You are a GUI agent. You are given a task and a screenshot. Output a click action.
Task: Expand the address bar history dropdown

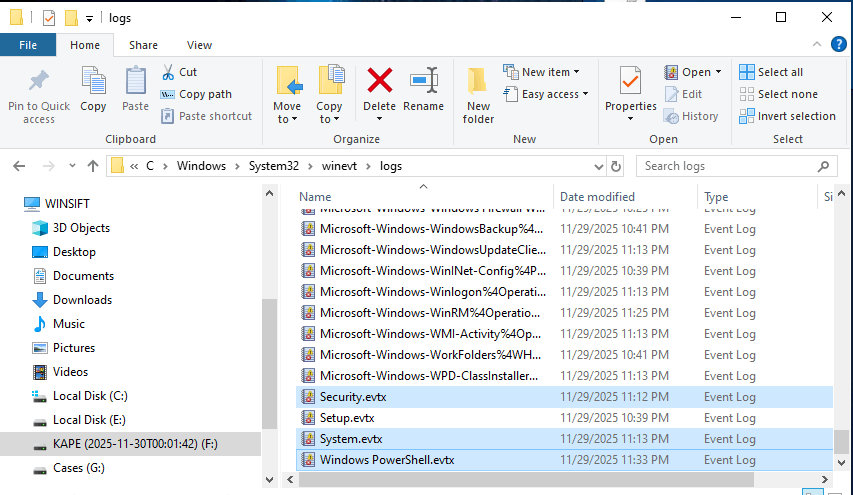[599, 166]
